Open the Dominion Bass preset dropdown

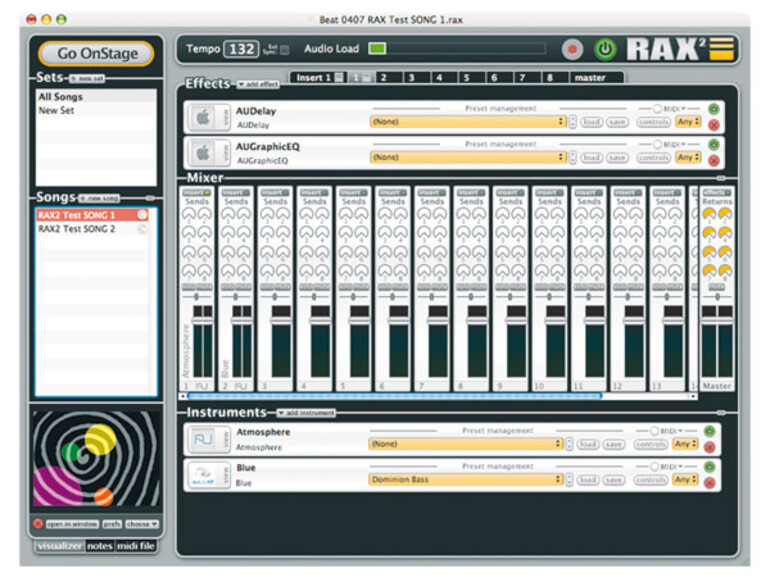(x=467, y=480)
